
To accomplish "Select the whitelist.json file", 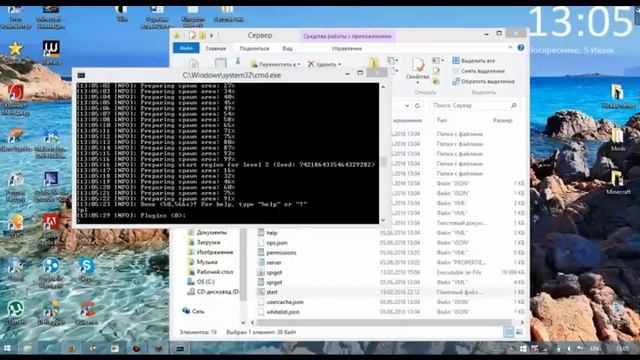I will (x=278, y=312).
